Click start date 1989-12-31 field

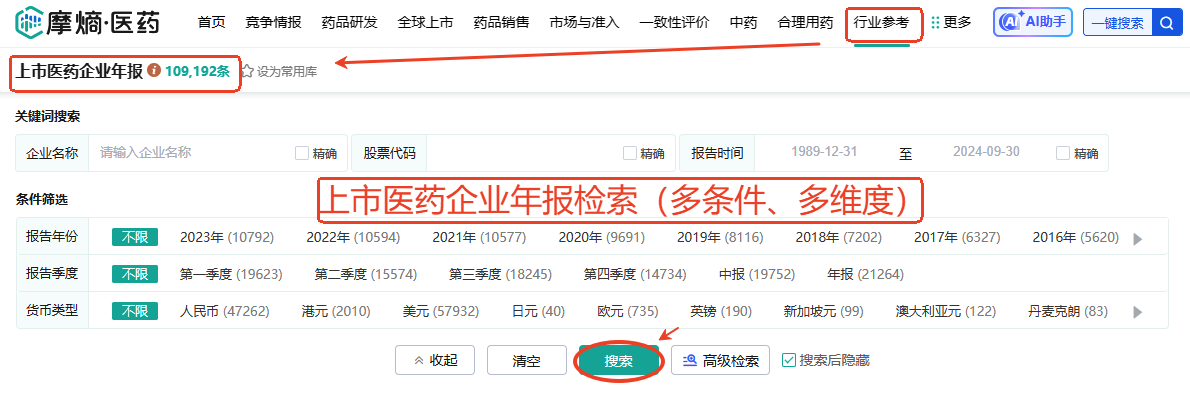(x=824, y=152)
